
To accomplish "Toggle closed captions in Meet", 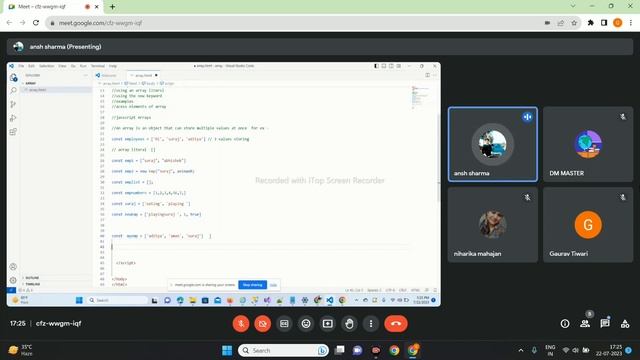I will 284,324.
